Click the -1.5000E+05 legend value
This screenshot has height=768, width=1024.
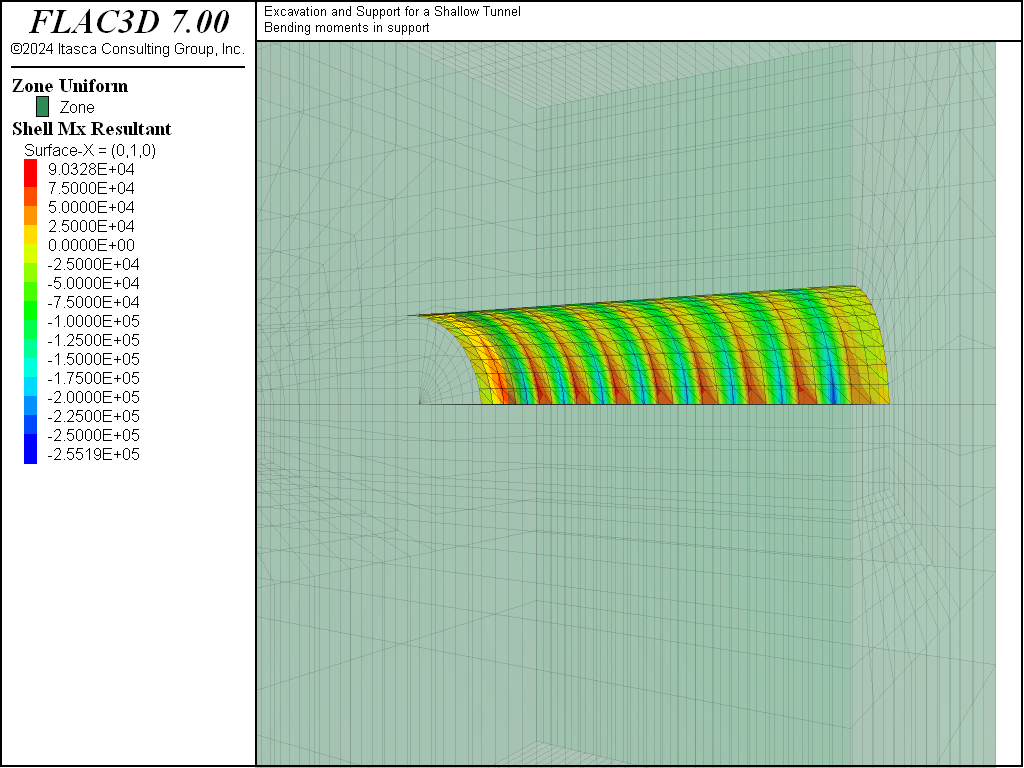click(93, 359)
